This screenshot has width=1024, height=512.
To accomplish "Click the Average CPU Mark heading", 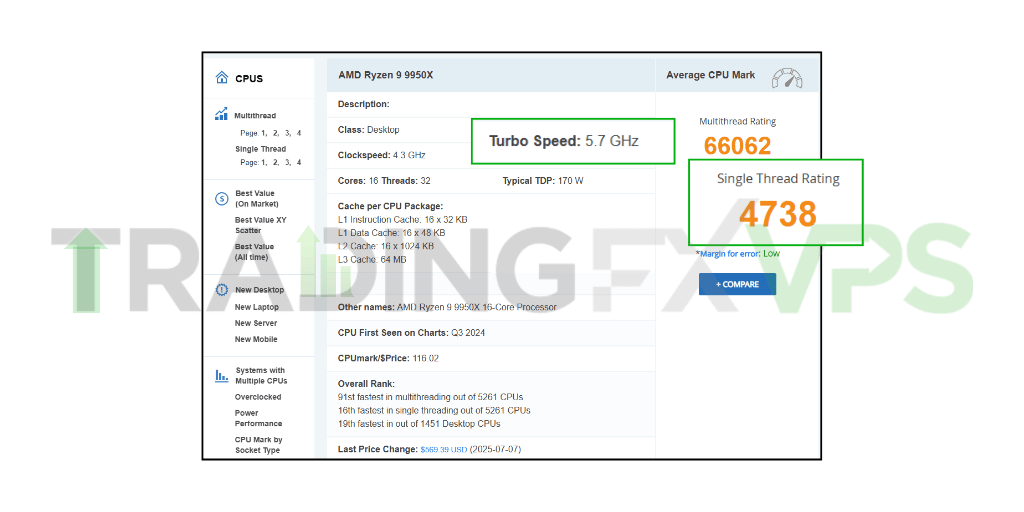I will coord(711,75).
